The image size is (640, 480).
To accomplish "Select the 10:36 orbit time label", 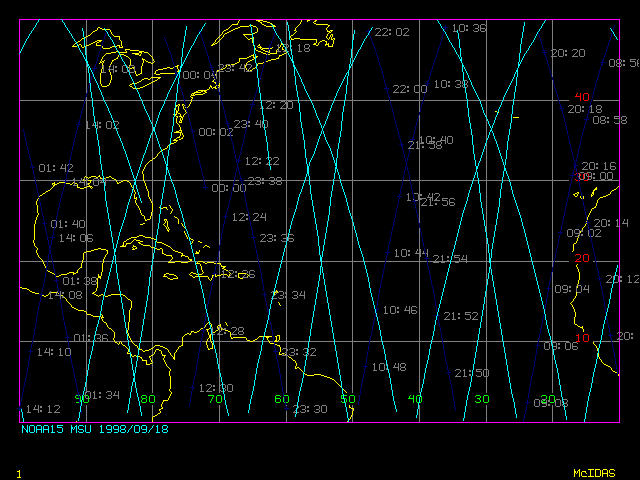I will pyautogui.click(x=469, y=28).
